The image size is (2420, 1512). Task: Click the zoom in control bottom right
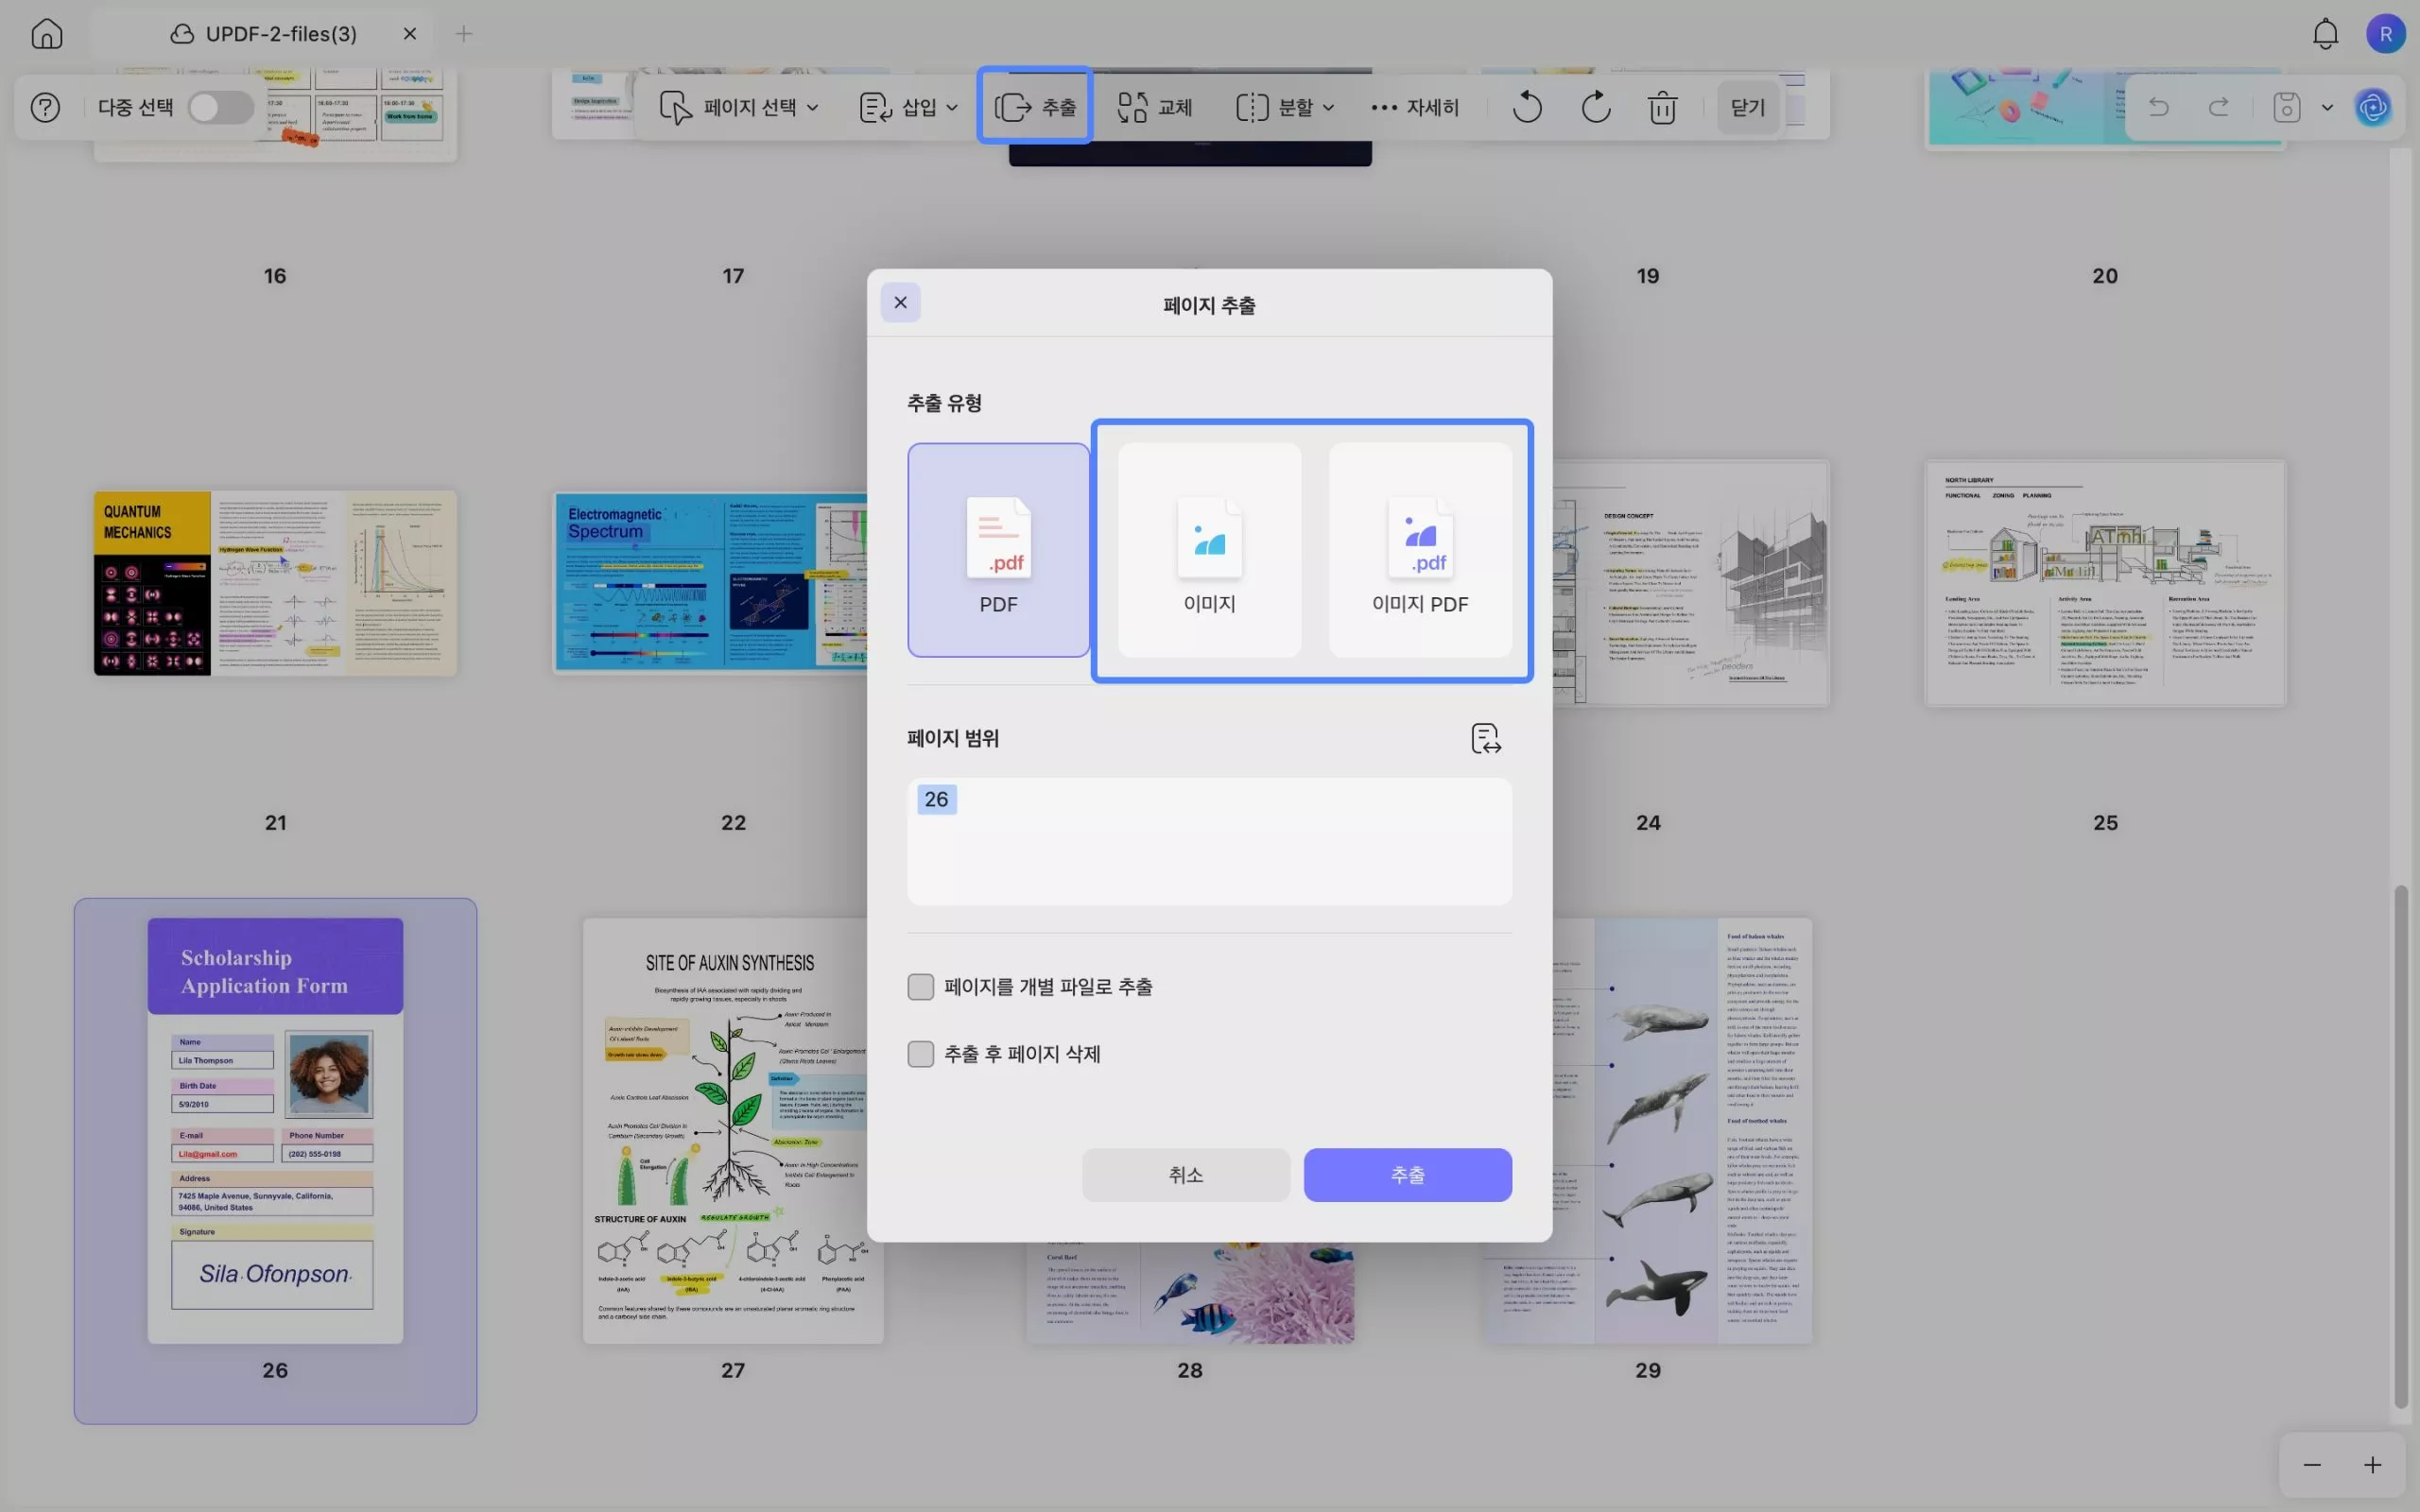pyautogui.click(x=2372, y=1465)
